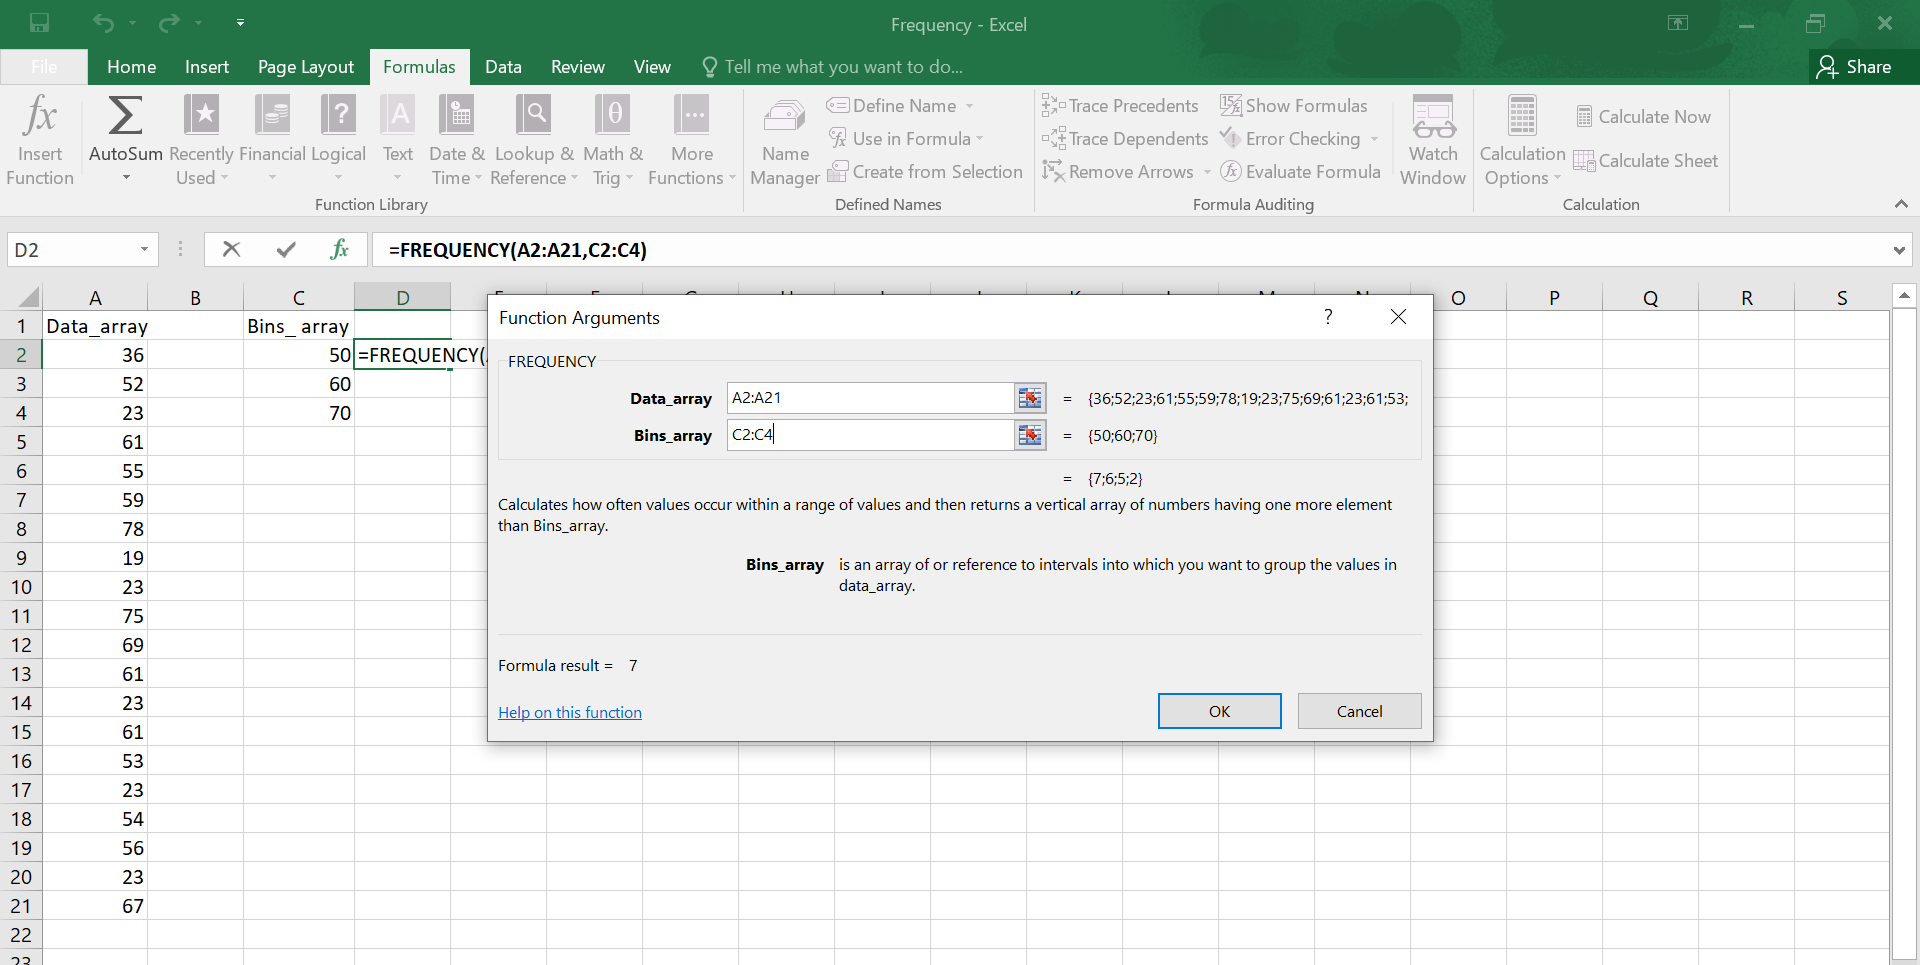
Task: Open the Insert Function dialog
Action: click(40, 140)
